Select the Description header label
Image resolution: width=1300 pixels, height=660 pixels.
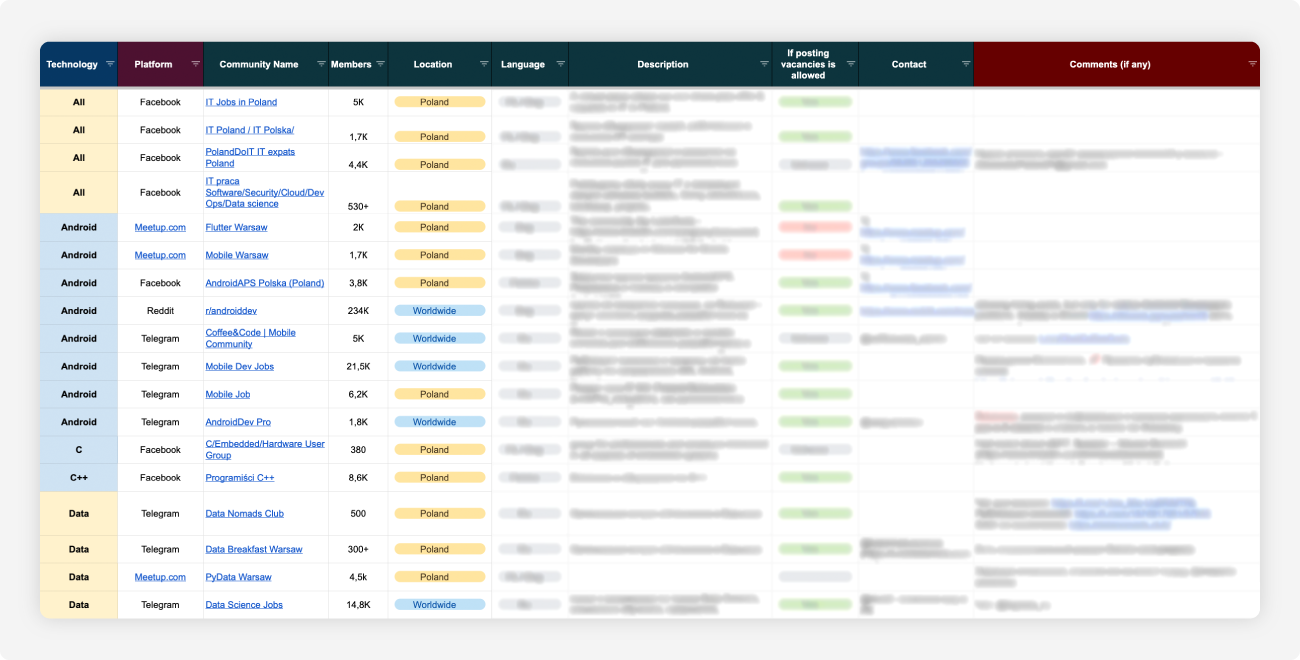(x=663, y=64)
